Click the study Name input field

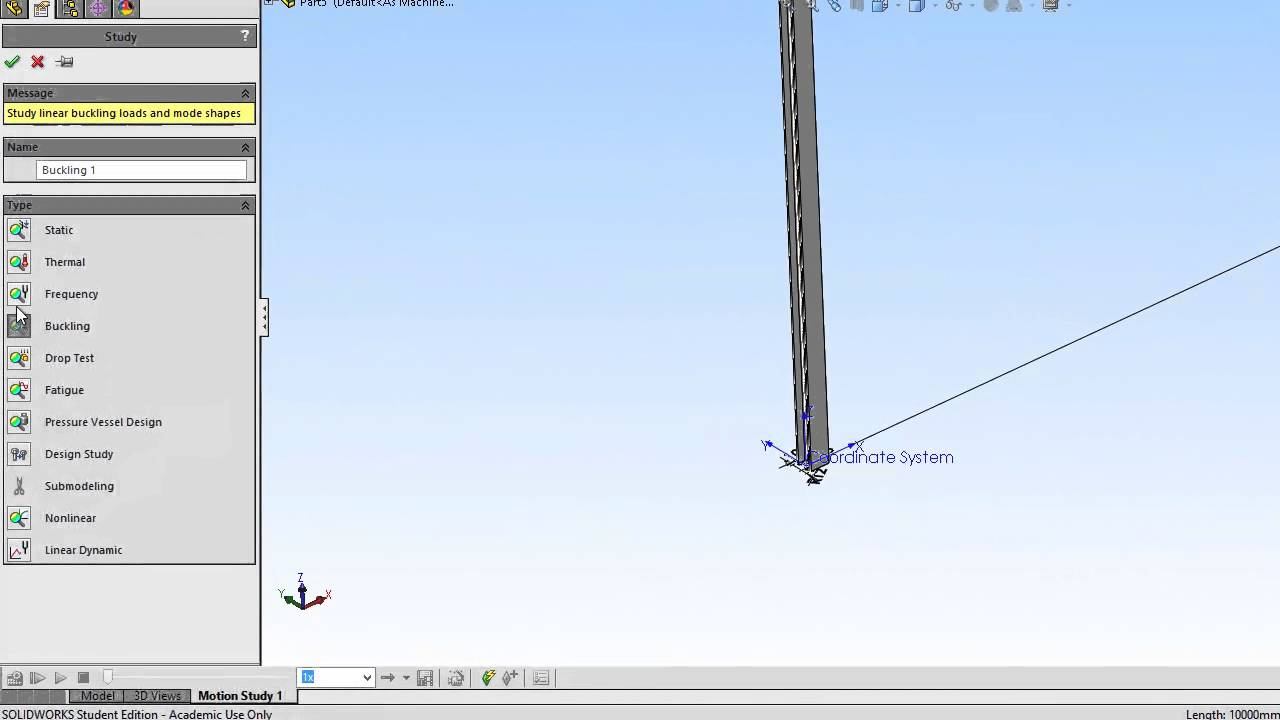141,170
